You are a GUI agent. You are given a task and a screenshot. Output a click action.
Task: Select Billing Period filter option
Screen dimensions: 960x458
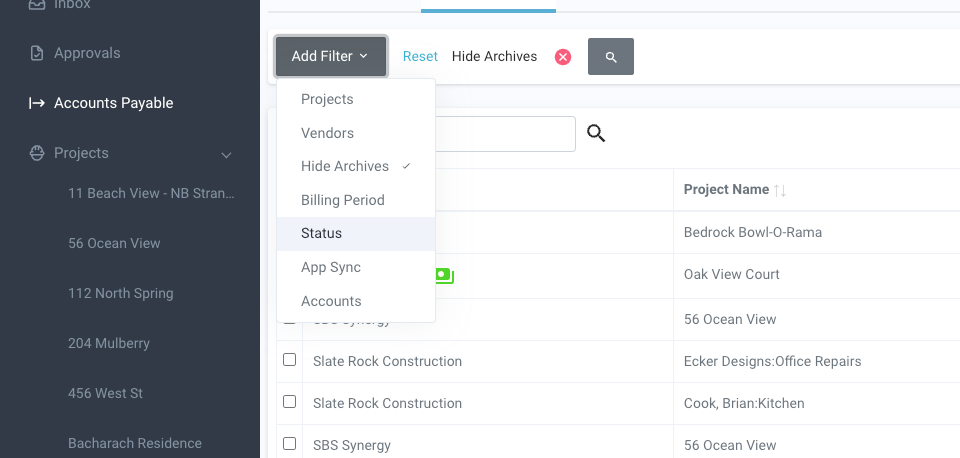[x=343, y=200]
